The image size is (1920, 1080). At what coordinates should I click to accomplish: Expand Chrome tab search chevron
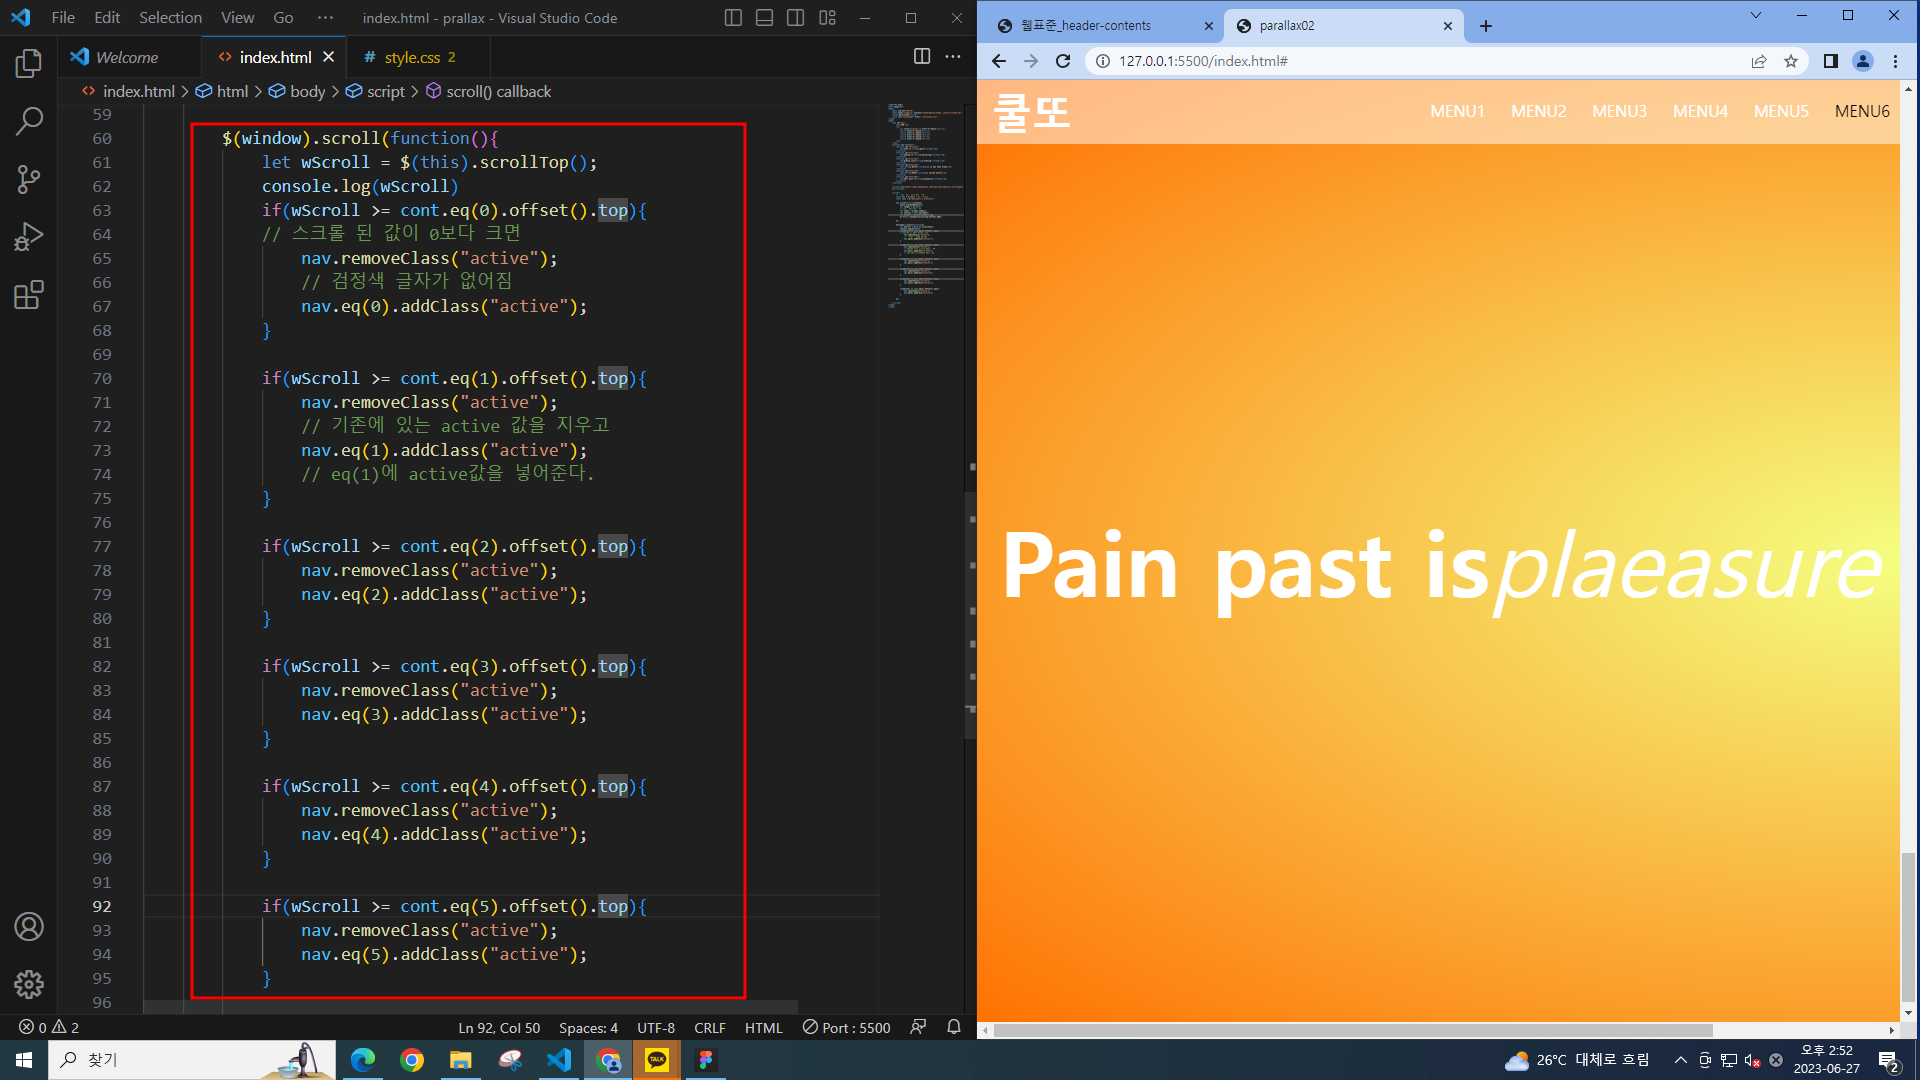[1755, 16]
